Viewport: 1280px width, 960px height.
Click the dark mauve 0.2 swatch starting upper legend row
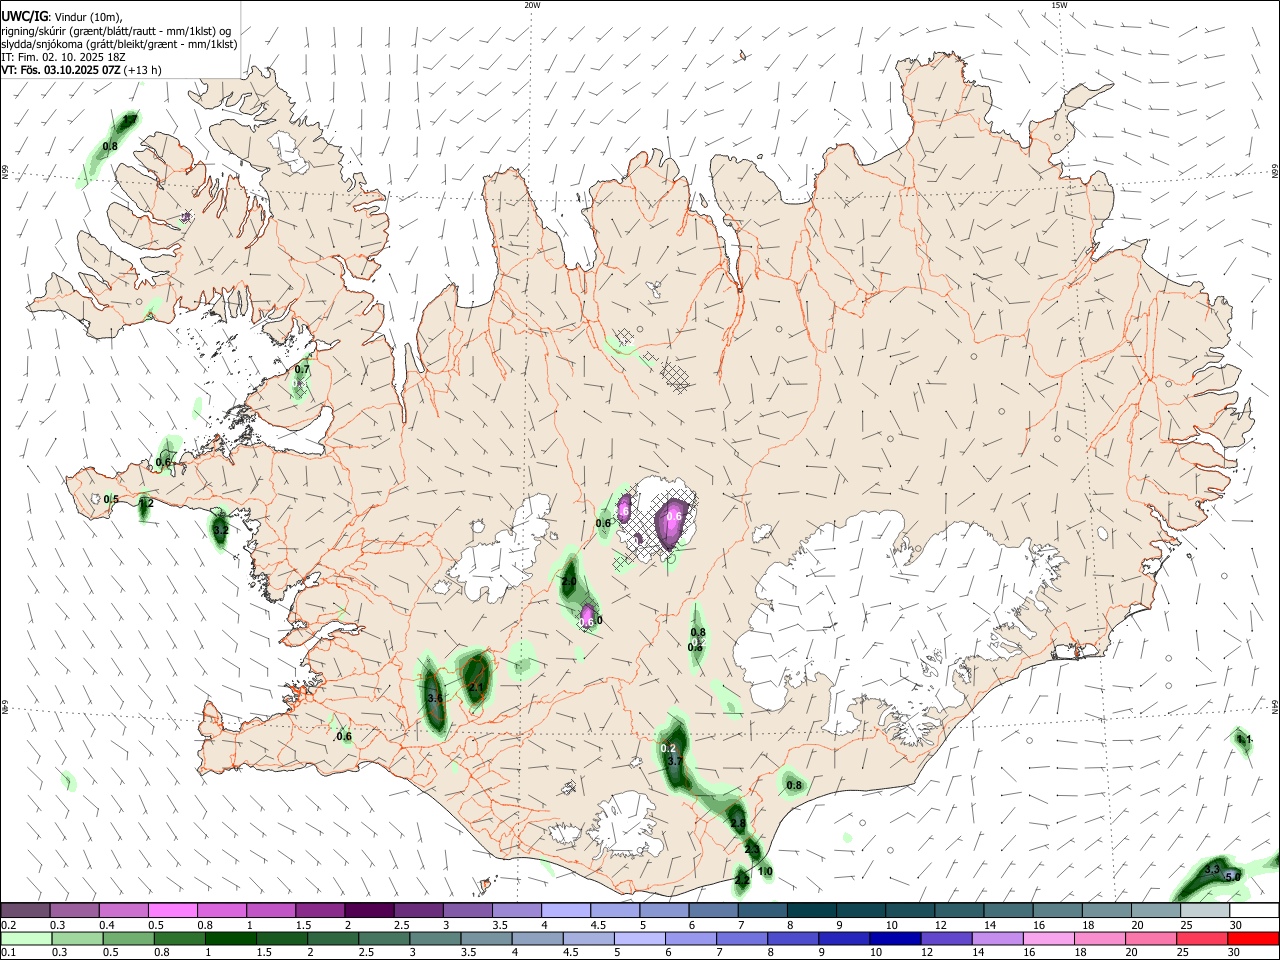26,911
